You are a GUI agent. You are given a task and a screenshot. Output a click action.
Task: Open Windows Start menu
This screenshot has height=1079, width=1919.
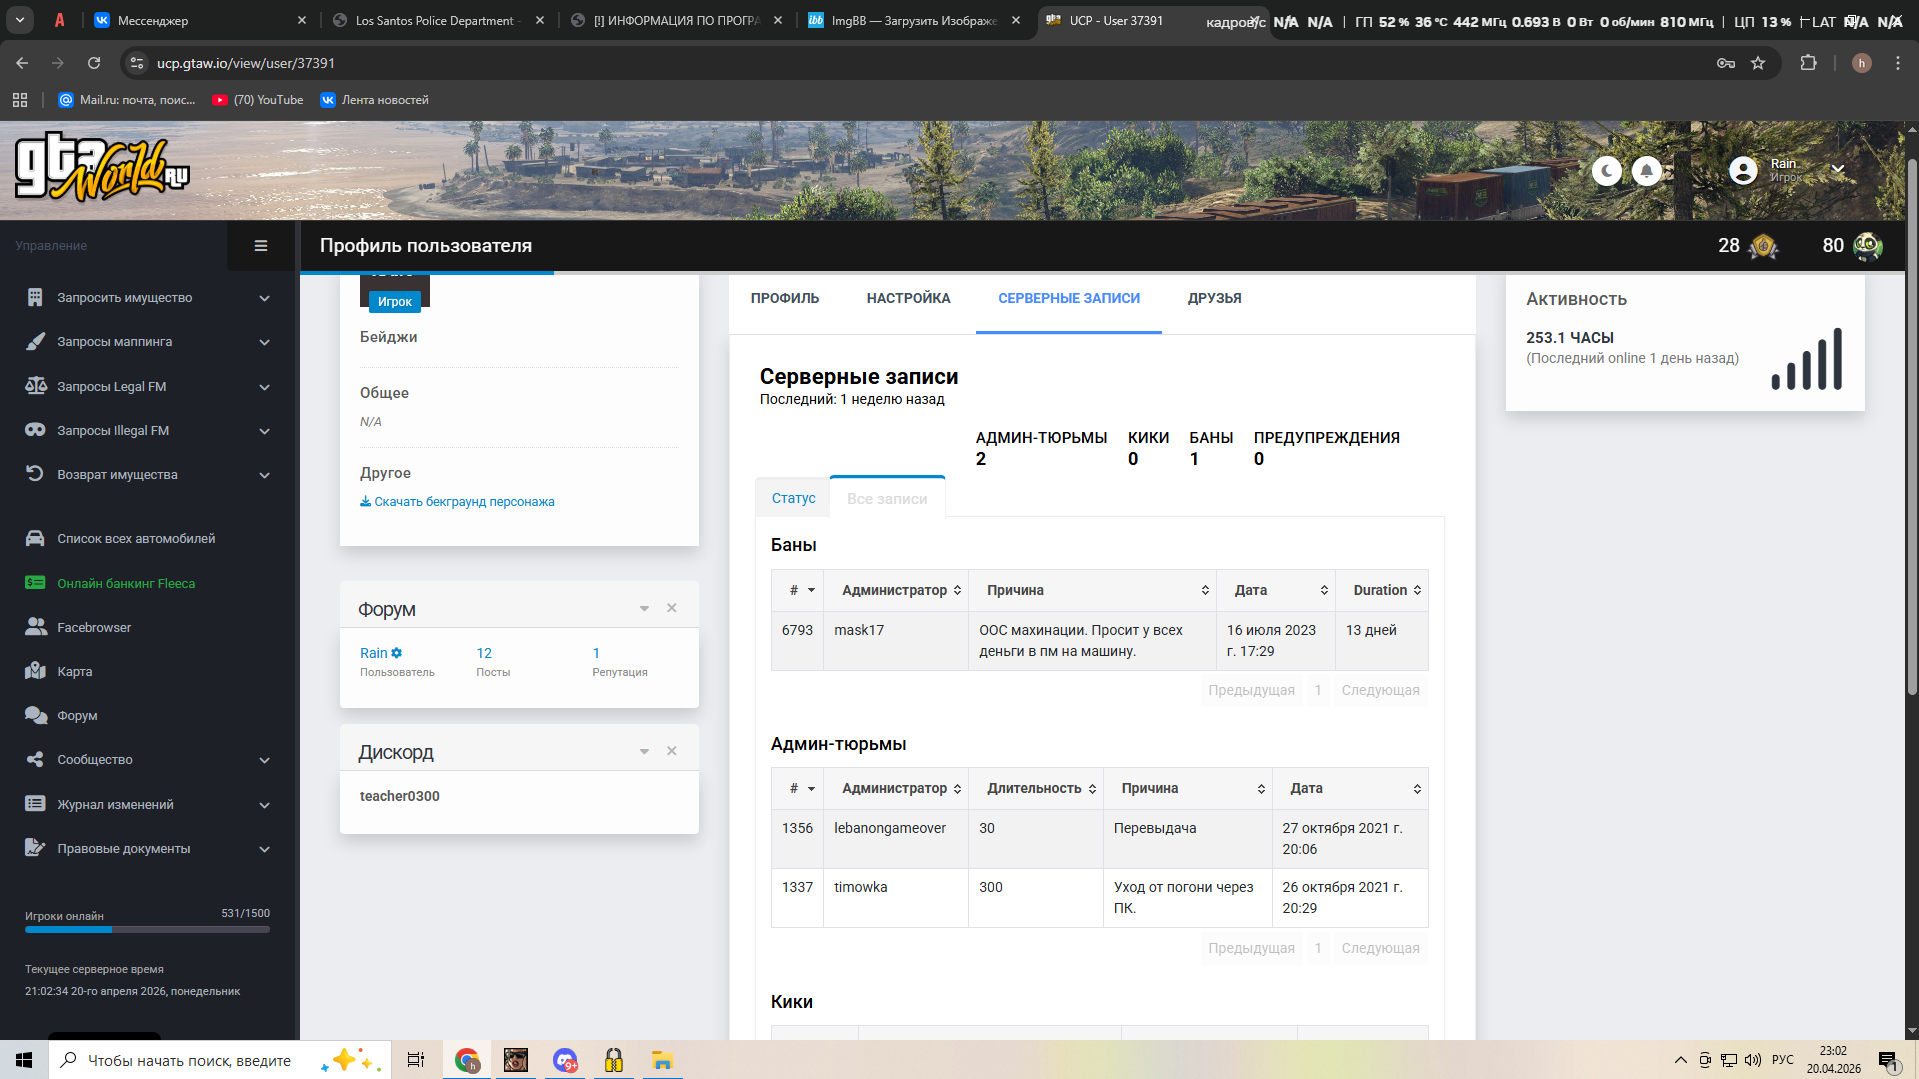coord(24,1060)
